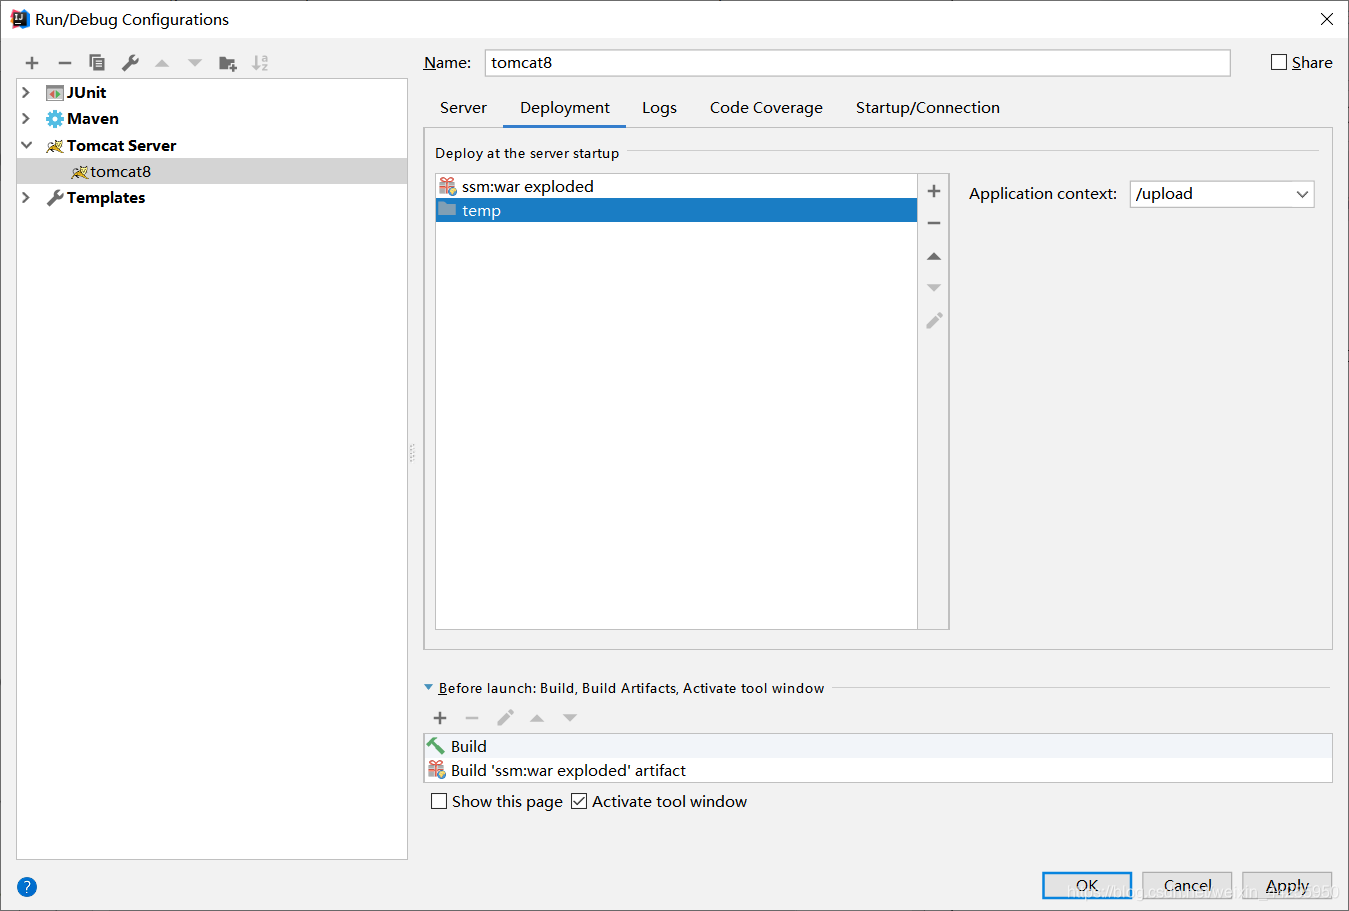Remove selected configuration with minus icon

pyautogui.click(x=65, y=63)
